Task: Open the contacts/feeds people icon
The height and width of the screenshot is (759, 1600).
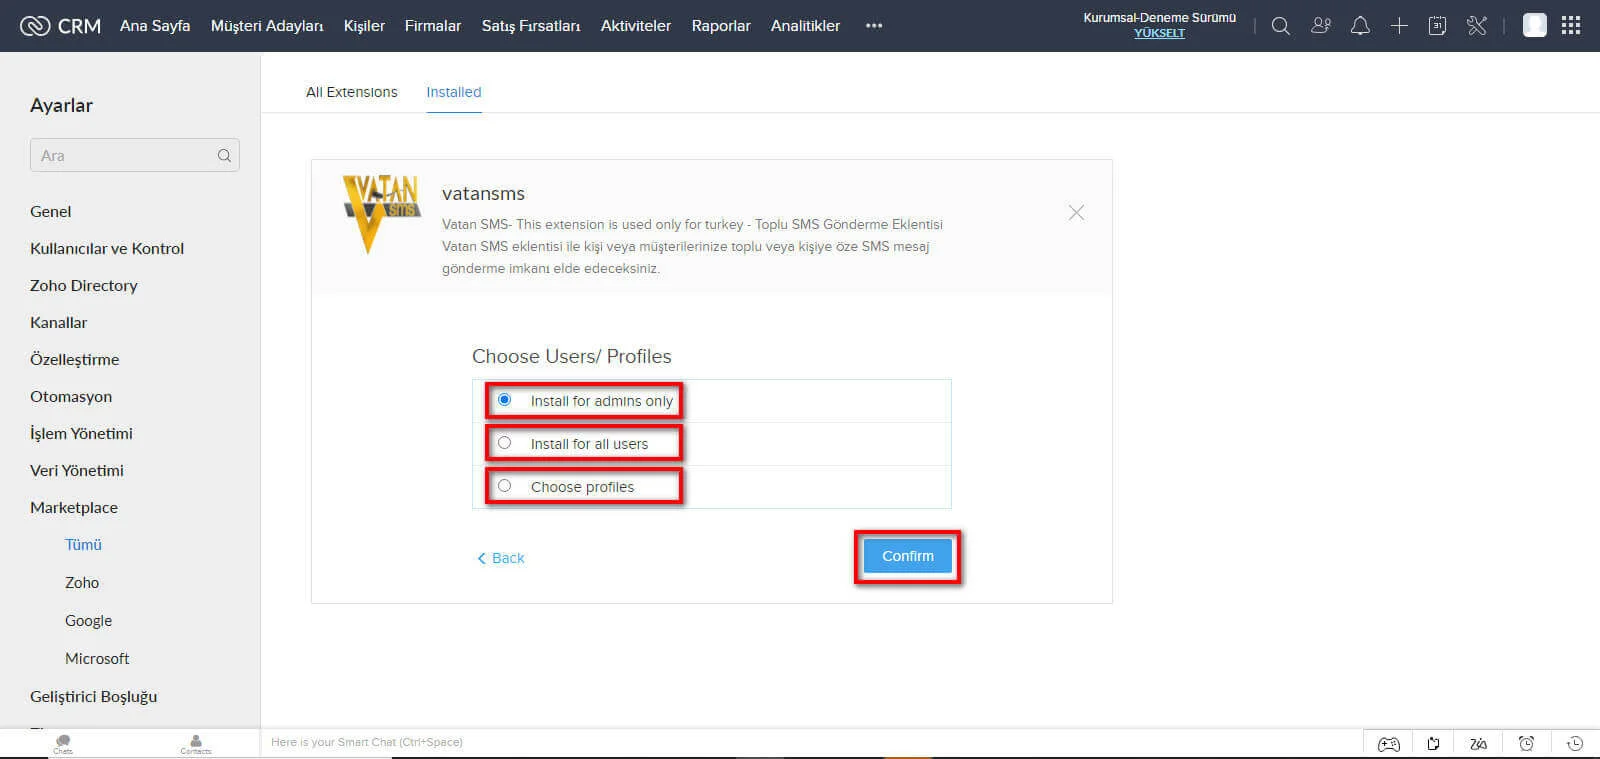Action: coord(1321,26)
